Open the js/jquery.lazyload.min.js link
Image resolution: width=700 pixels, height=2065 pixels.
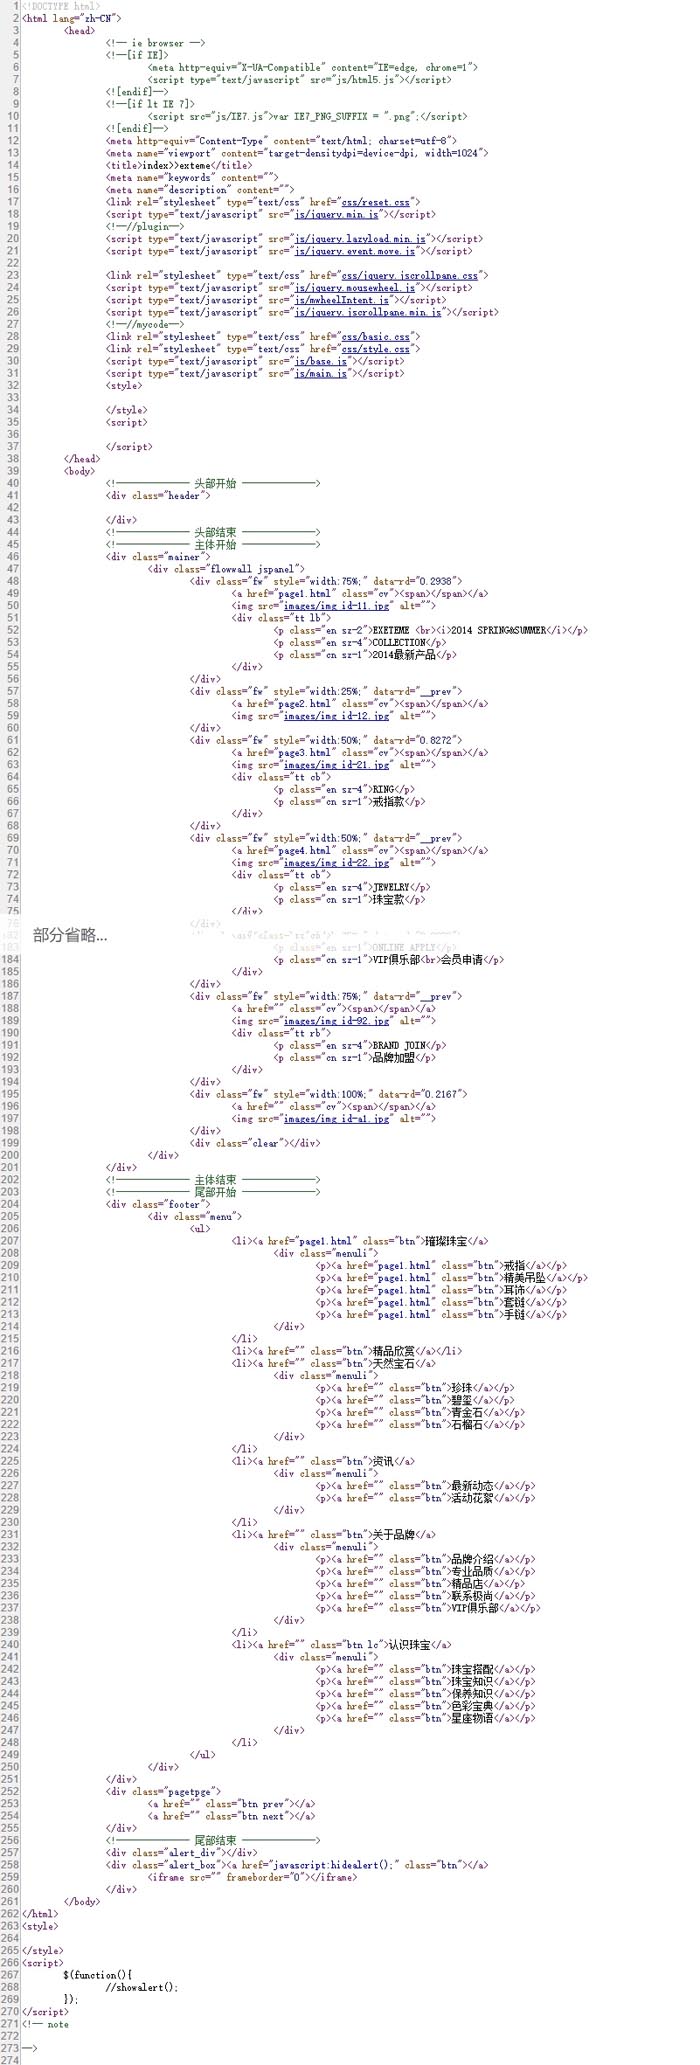point(360,239)
